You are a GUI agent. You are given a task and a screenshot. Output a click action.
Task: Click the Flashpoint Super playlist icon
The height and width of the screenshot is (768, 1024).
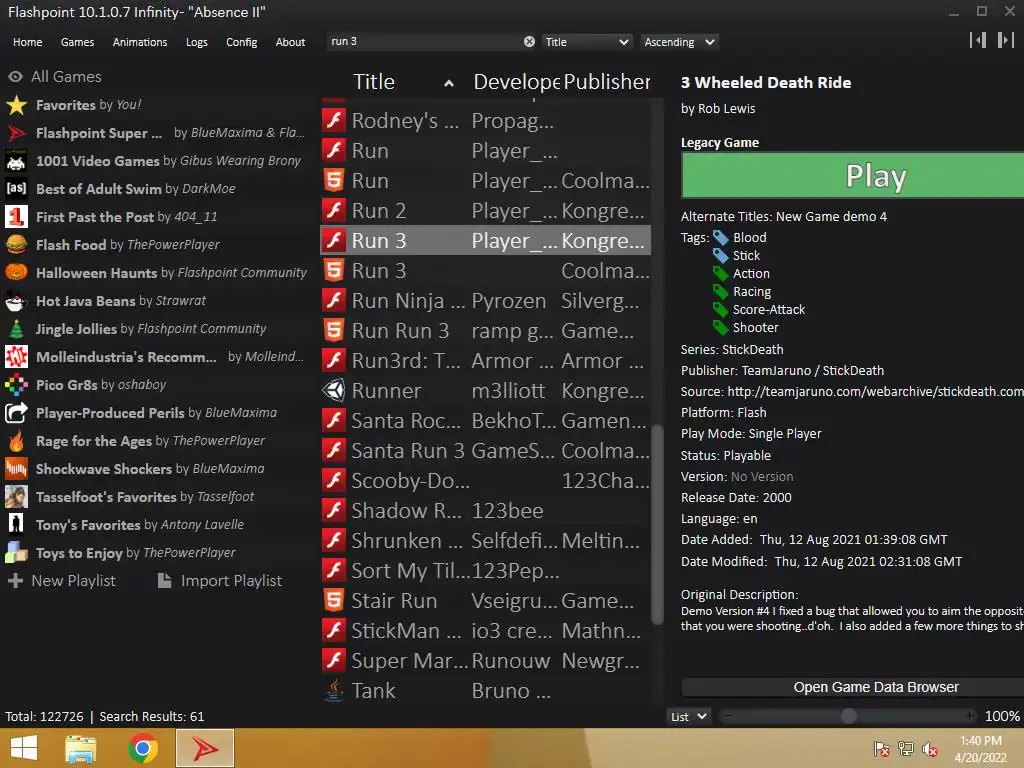tap(16, 133)
